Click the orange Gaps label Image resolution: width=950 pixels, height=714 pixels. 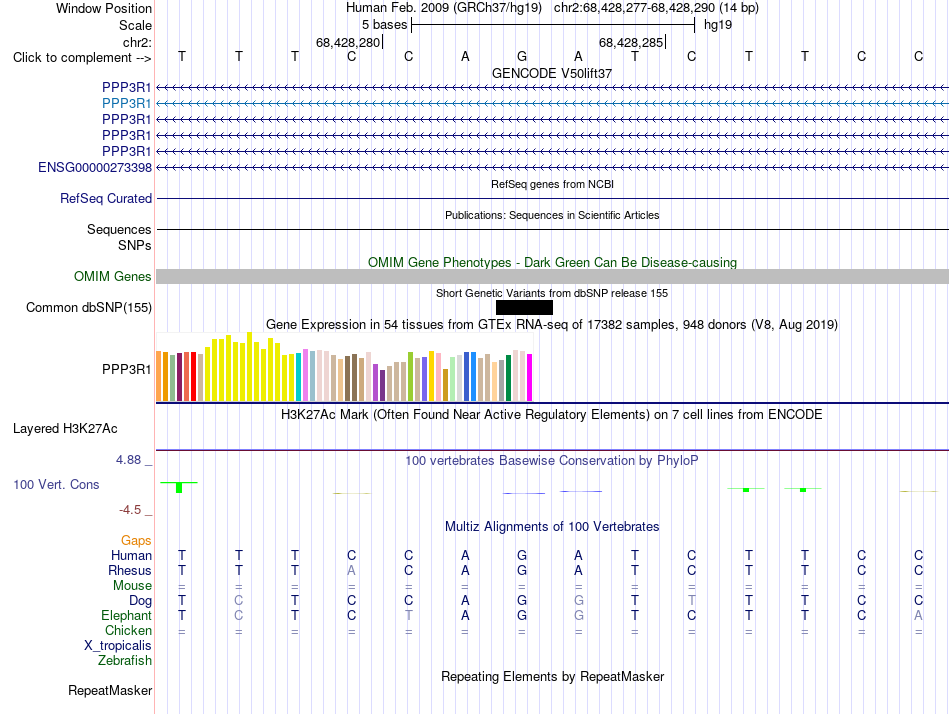click(136, 540)
